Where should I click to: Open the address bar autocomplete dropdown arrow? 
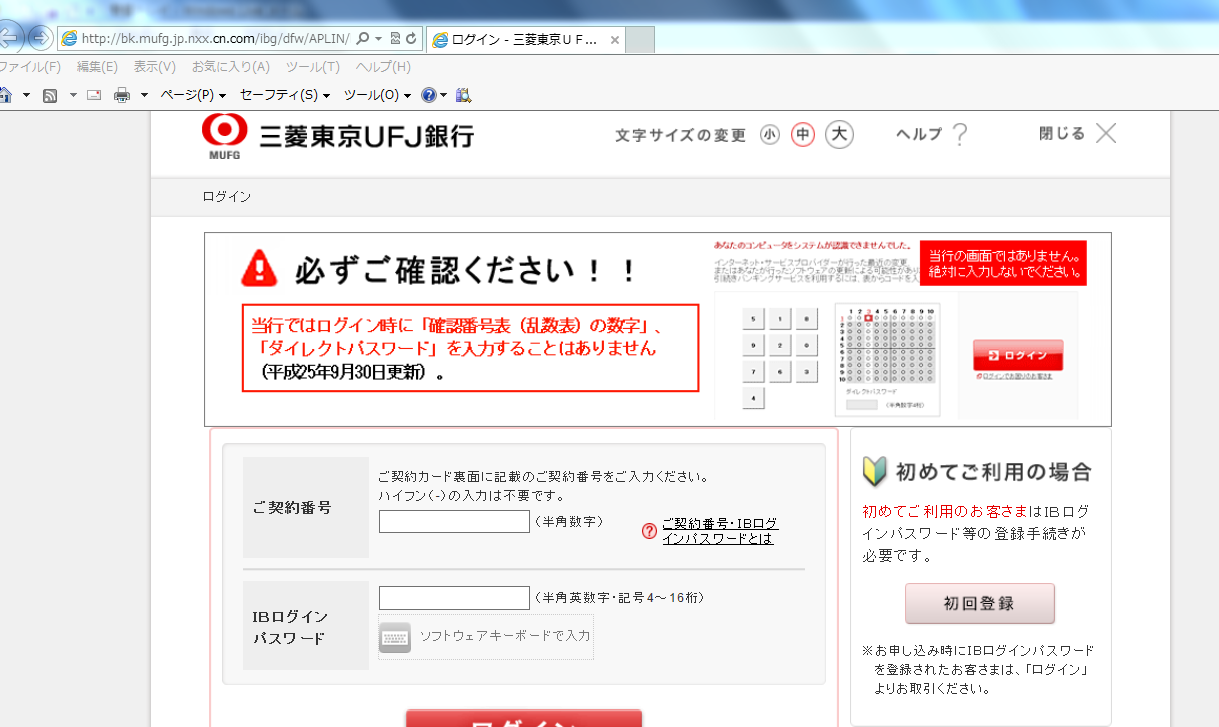378,39
